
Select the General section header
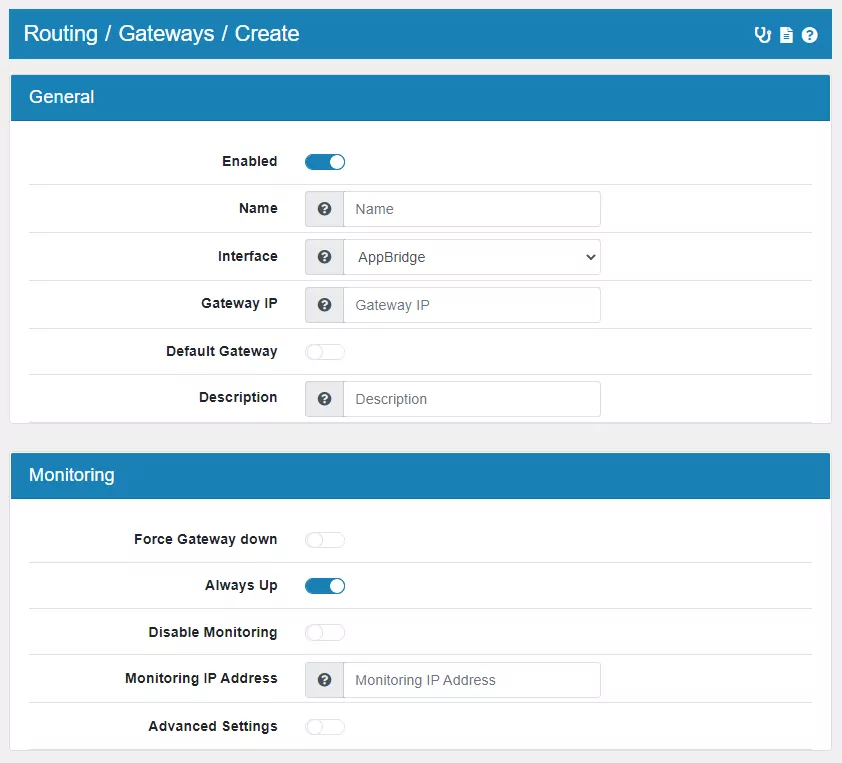pyautogui.click(x=61, y=97)
